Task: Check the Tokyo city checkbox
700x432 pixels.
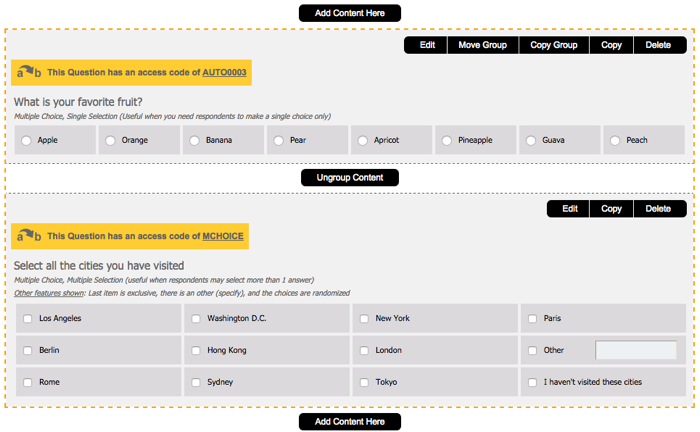Action: [x=364, y=383]
